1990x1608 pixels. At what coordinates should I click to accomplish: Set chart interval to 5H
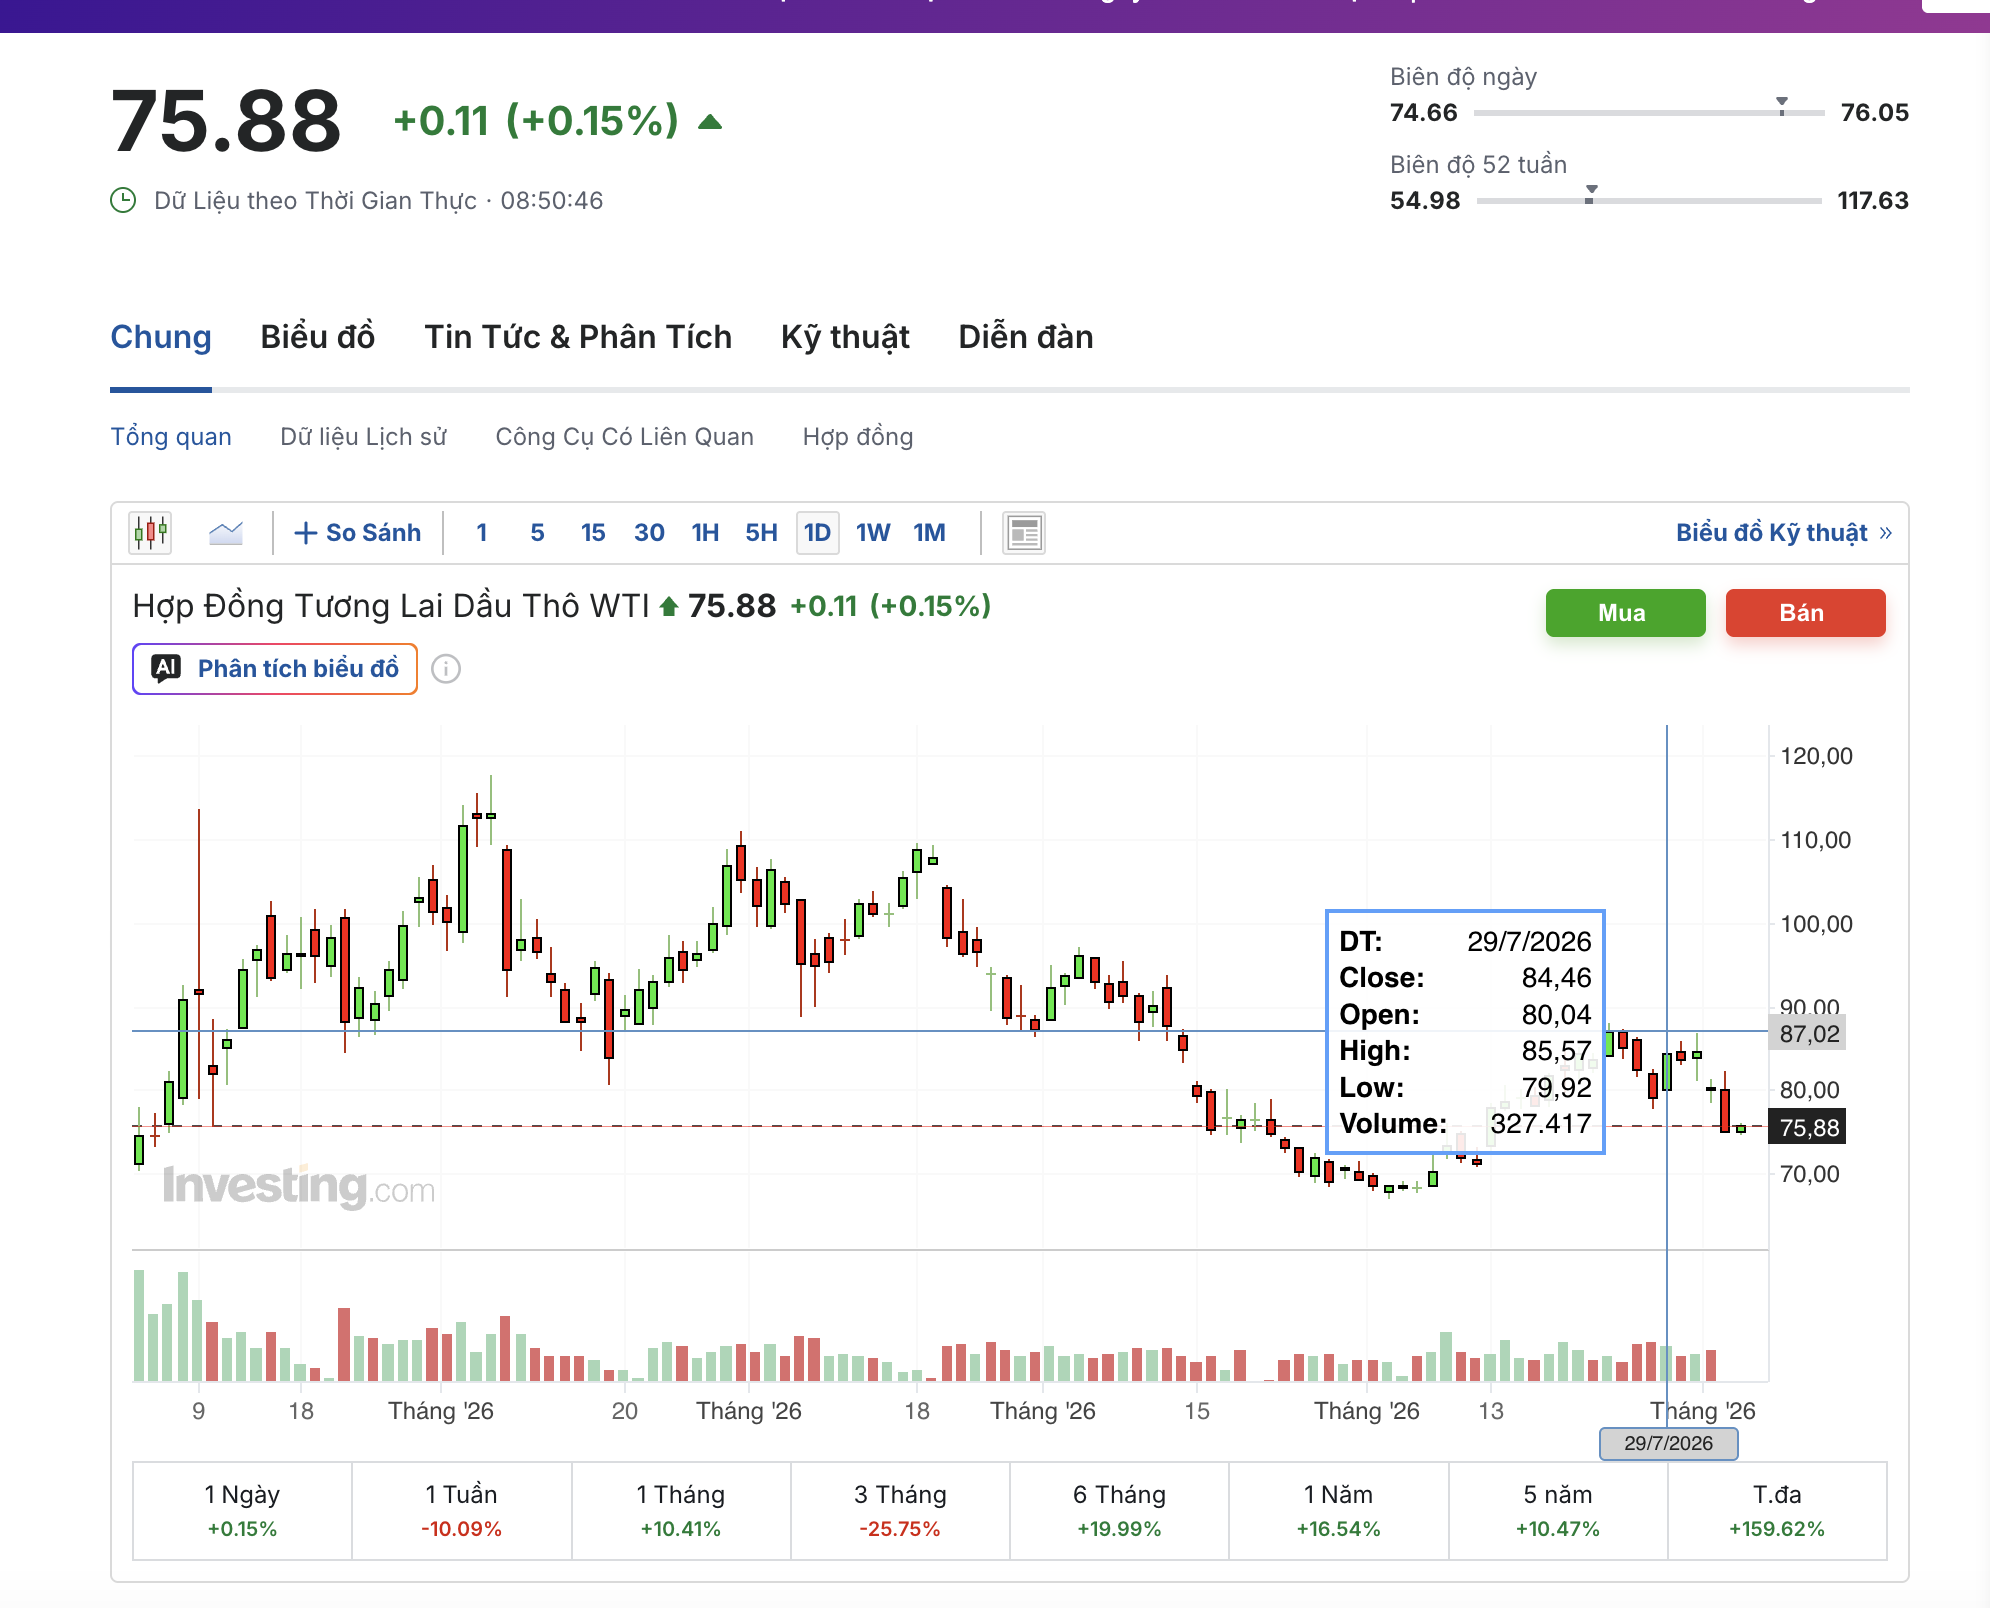tap(761, 533)
